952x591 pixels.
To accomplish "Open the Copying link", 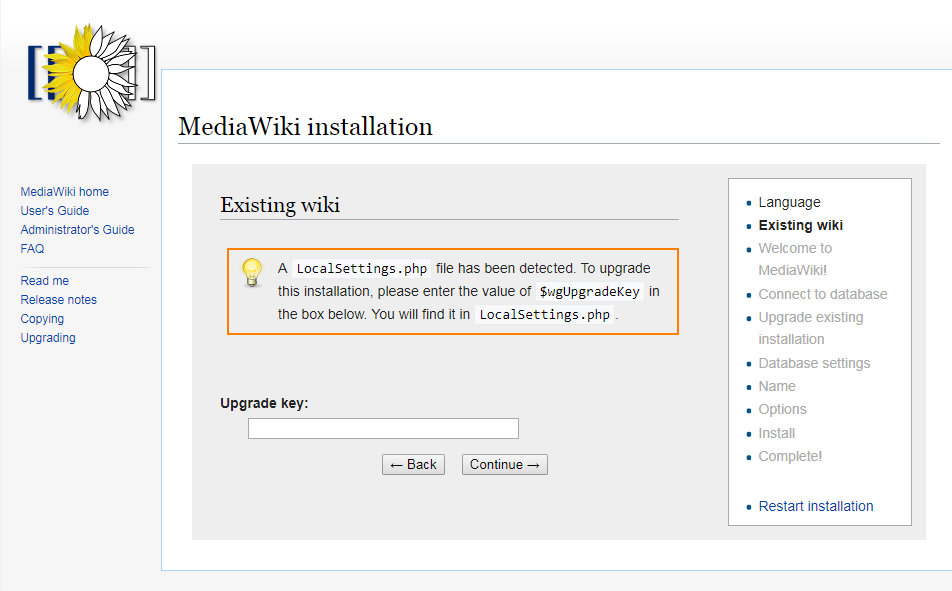I will (42, 319).
